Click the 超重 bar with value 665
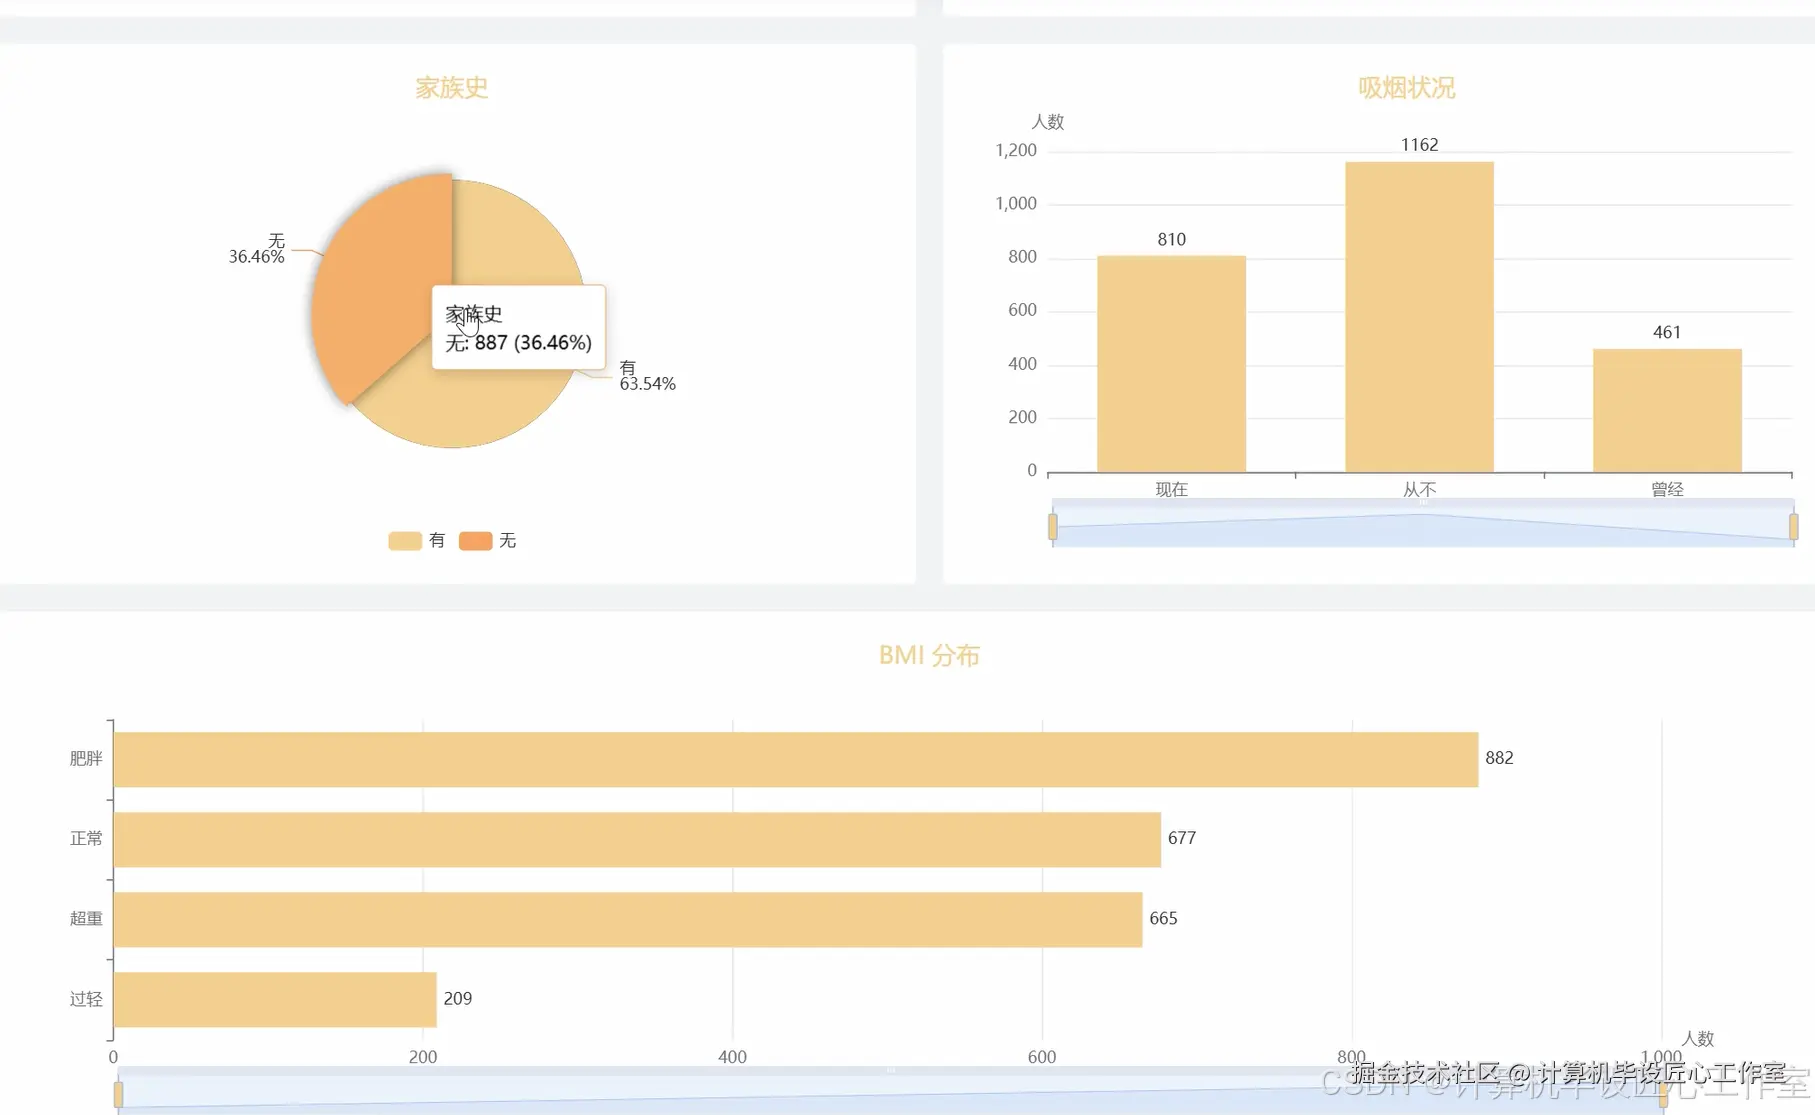1815x1115 pixels. (628, 920)
